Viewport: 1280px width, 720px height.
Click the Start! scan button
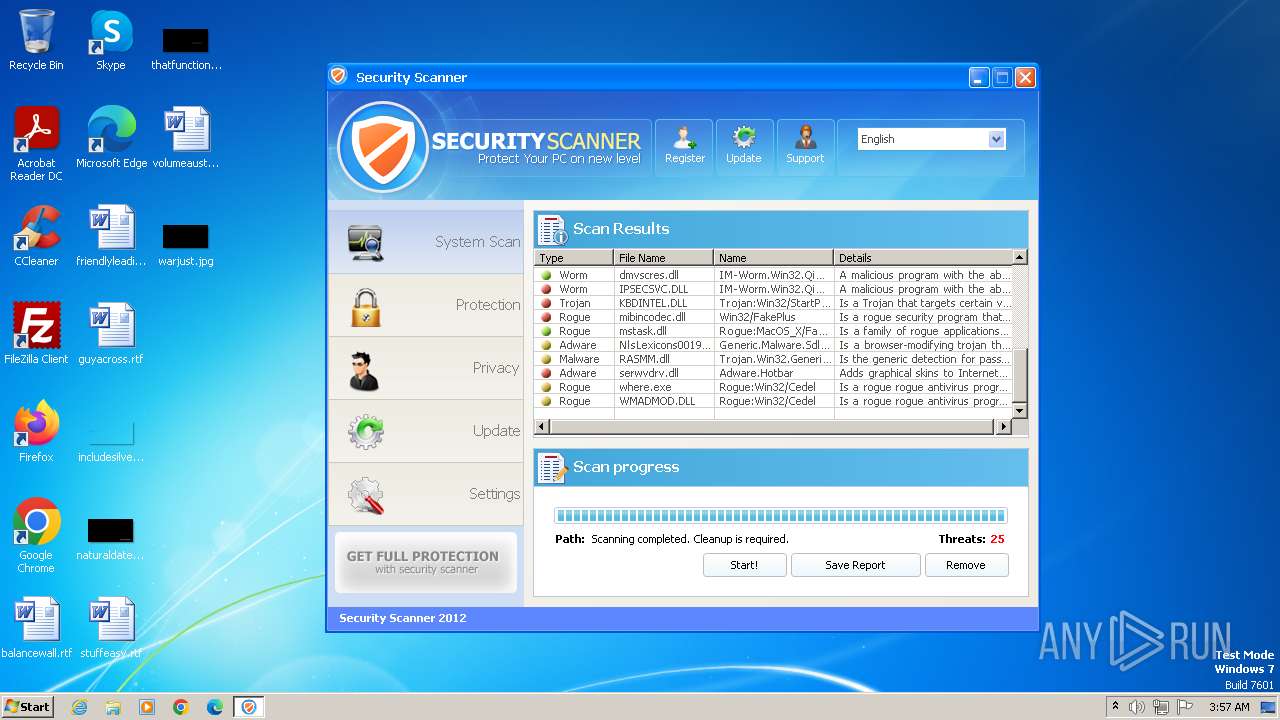tap(744, 565)
